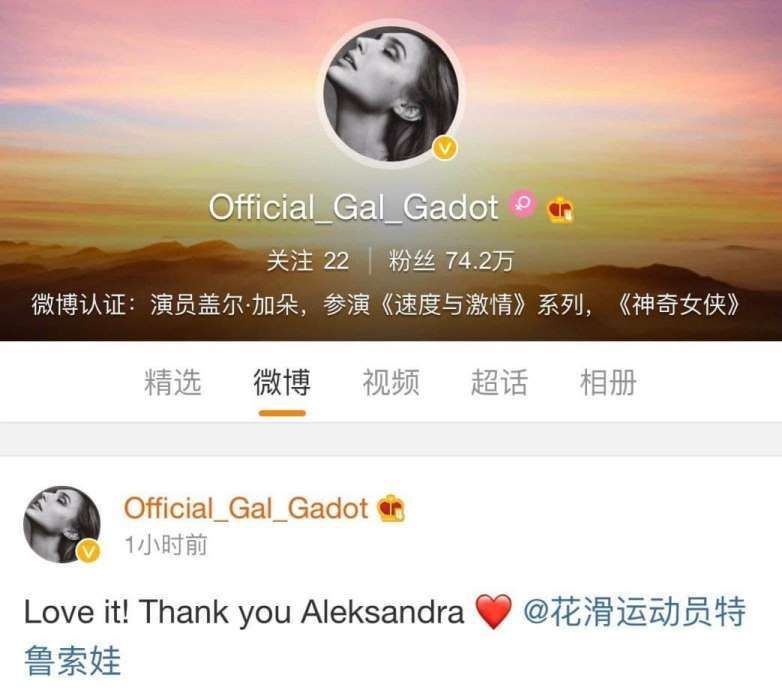Click the crown icon beside post username
782x695 pixels.
[391, 509]
